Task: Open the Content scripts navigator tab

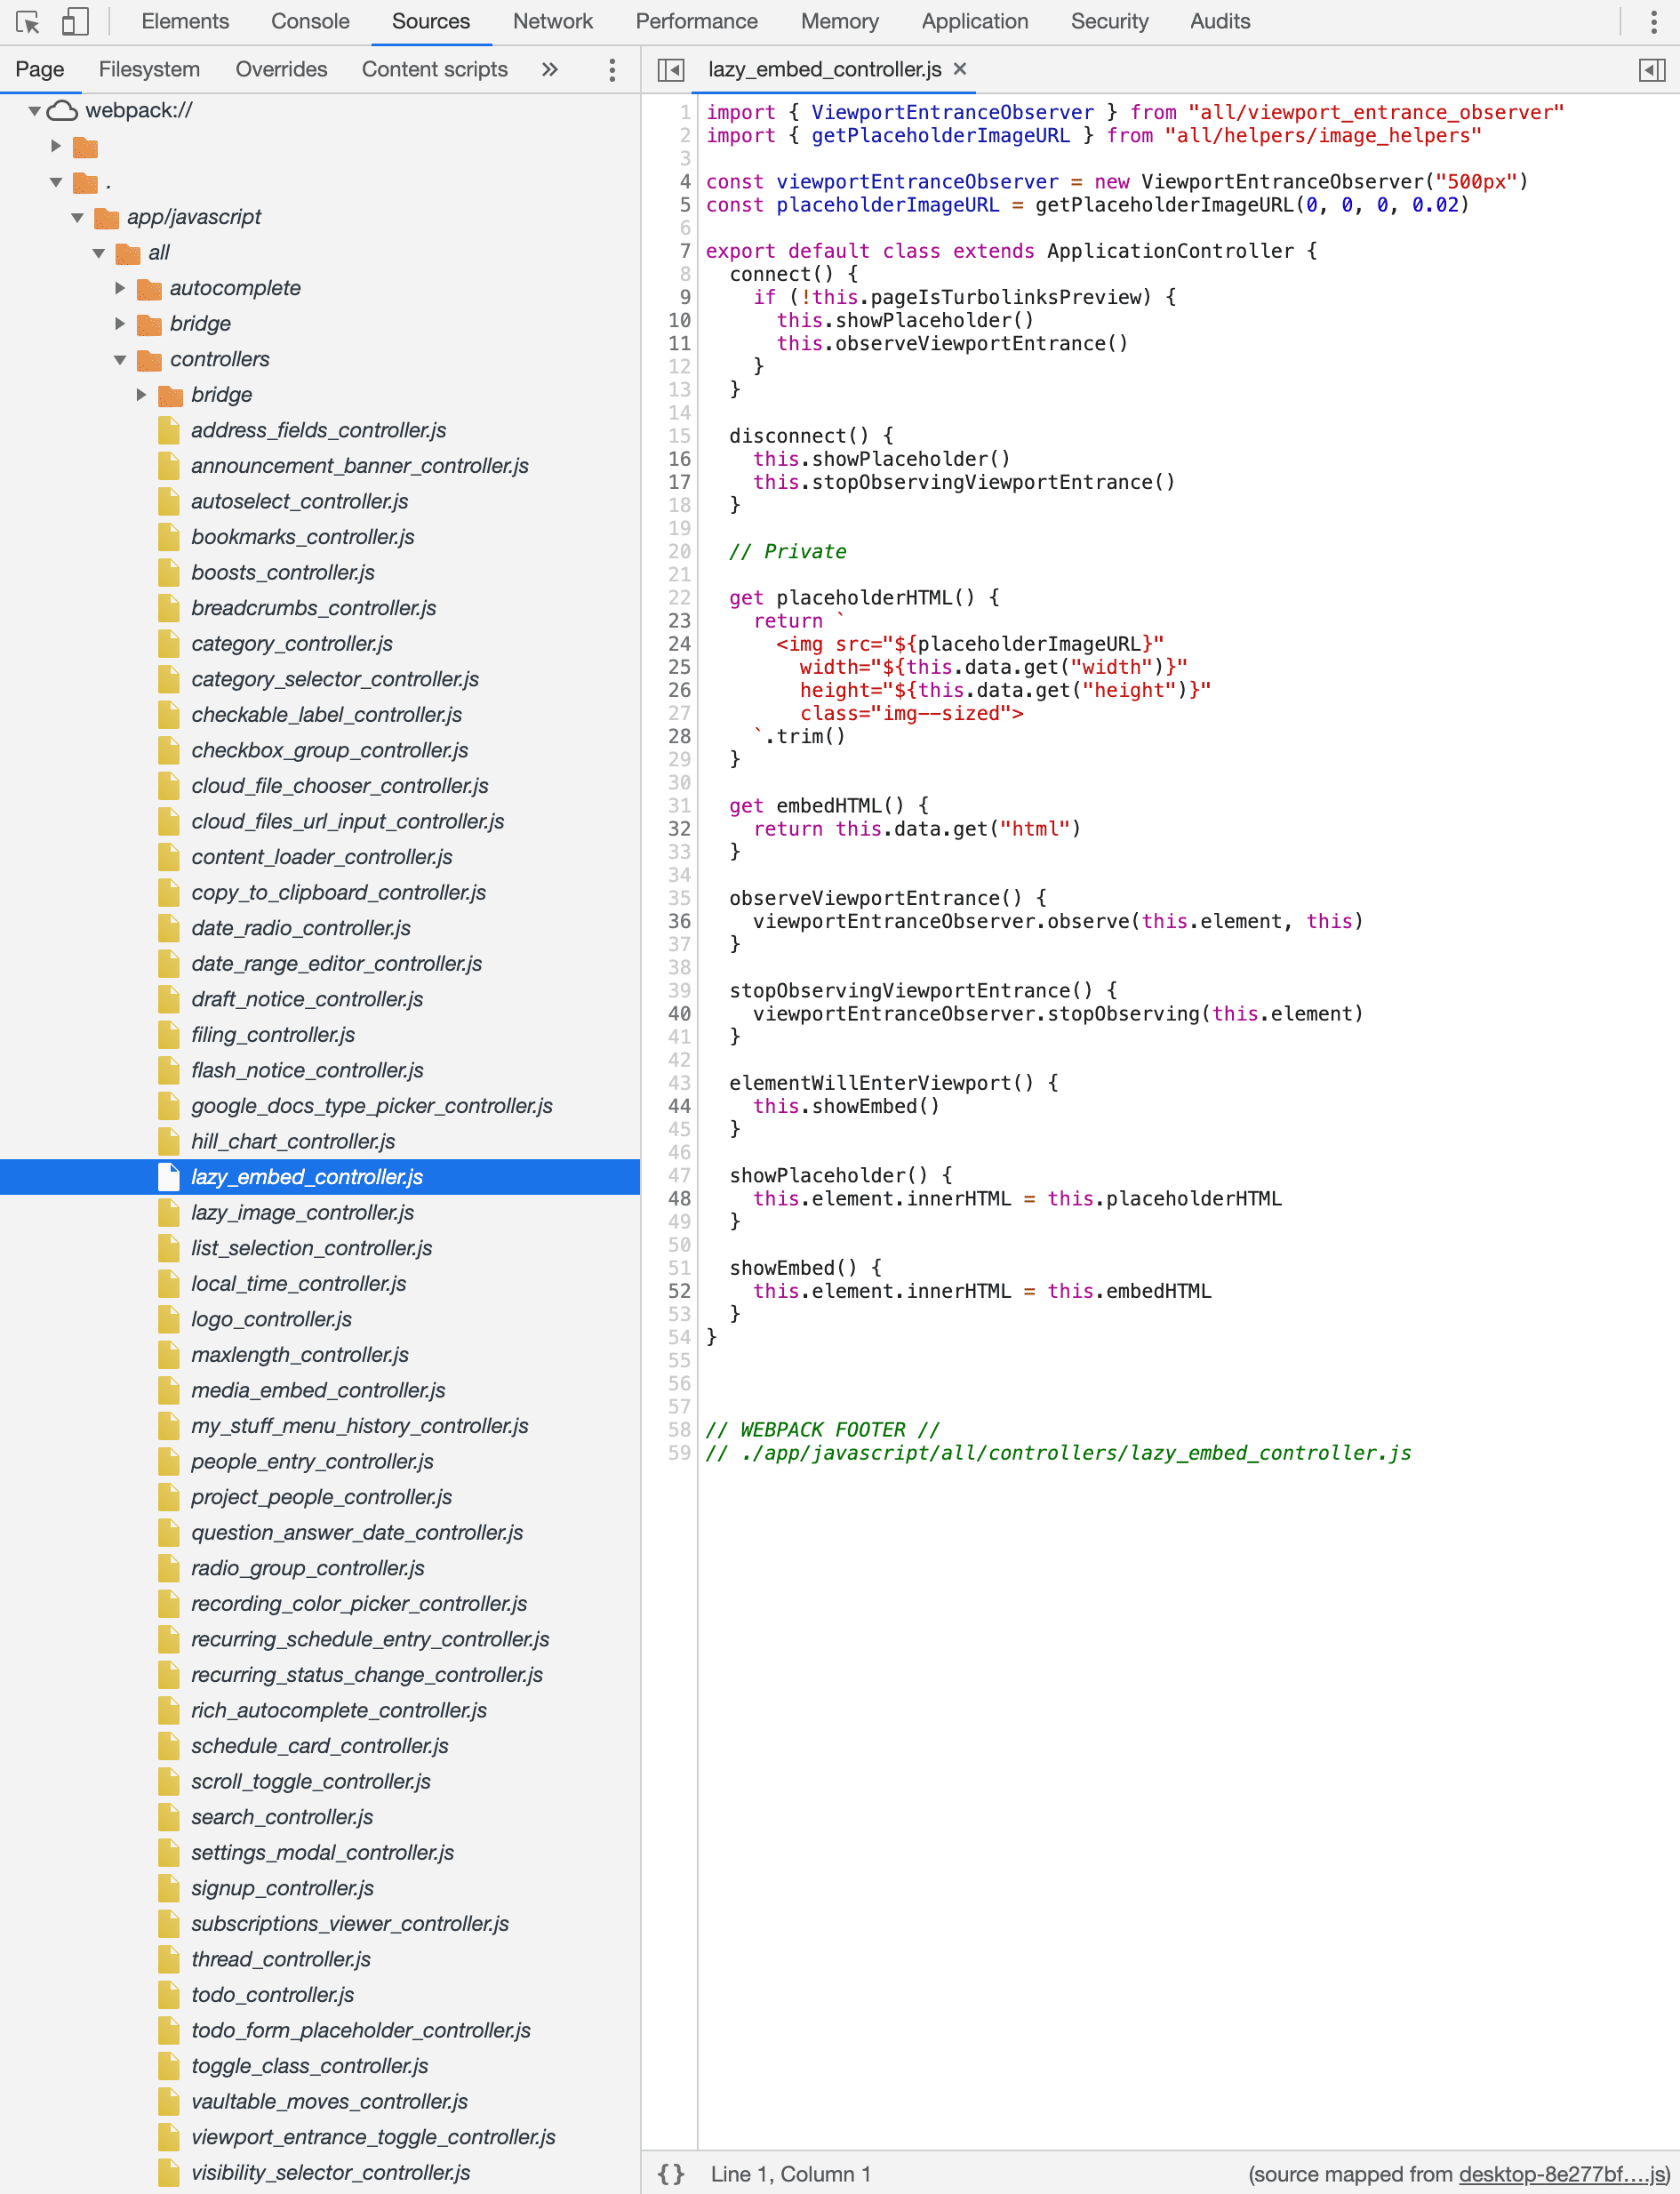Action: [x=435, y=69]
